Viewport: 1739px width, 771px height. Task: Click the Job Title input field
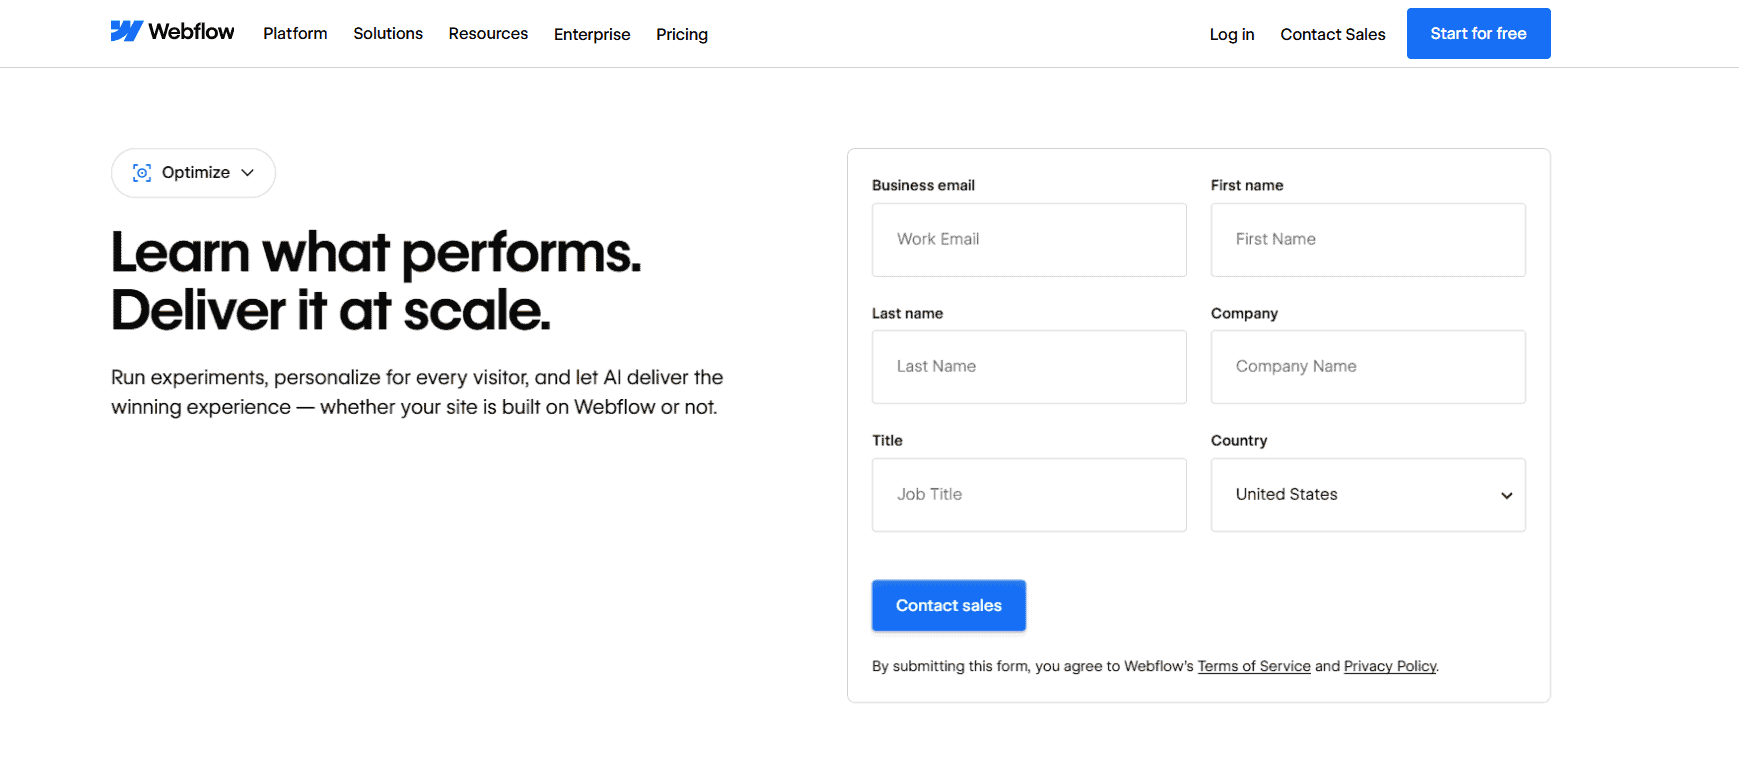click(1028, 494)
